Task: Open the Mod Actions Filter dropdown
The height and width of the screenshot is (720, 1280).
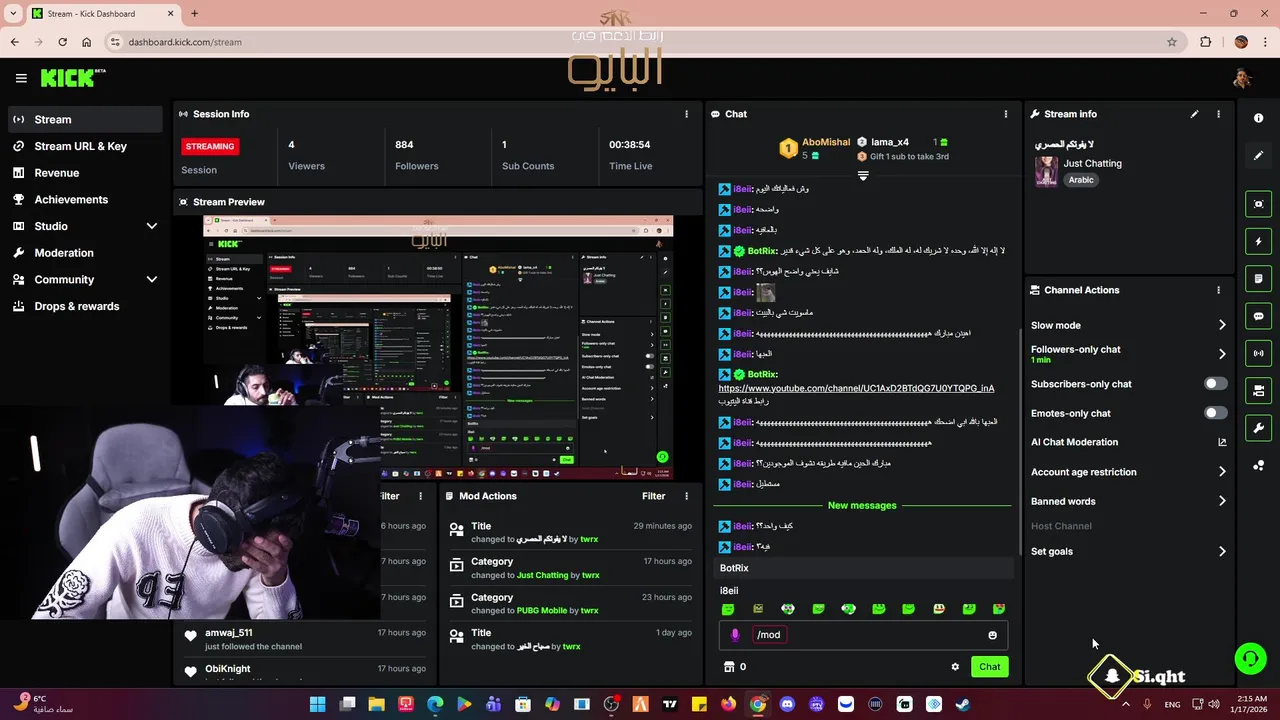Action: [x=653, y=496]
